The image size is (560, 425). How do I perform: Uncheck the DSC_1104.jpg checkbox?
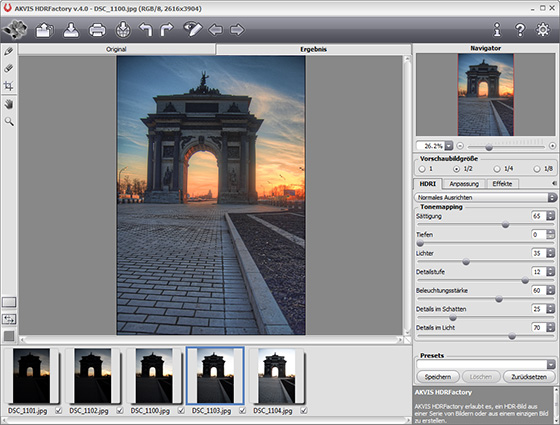[304, 411]
